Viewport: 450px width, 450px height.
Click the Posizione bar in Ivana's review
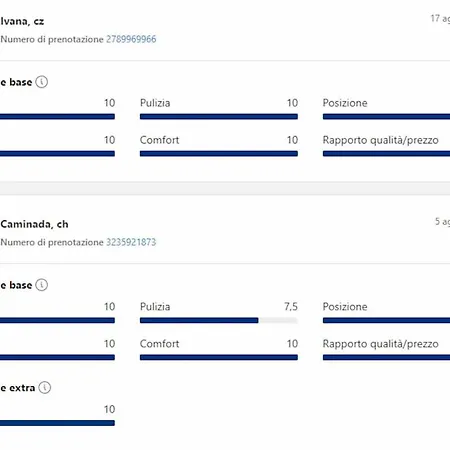(x=386, y=117)
